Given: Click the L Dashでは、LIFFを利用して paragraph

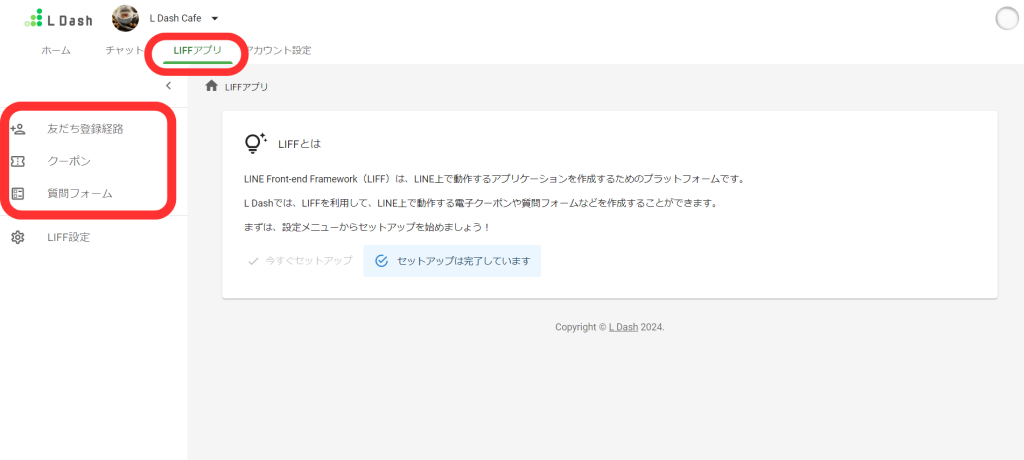Looking at the screenshot, I should click(481, 203).
